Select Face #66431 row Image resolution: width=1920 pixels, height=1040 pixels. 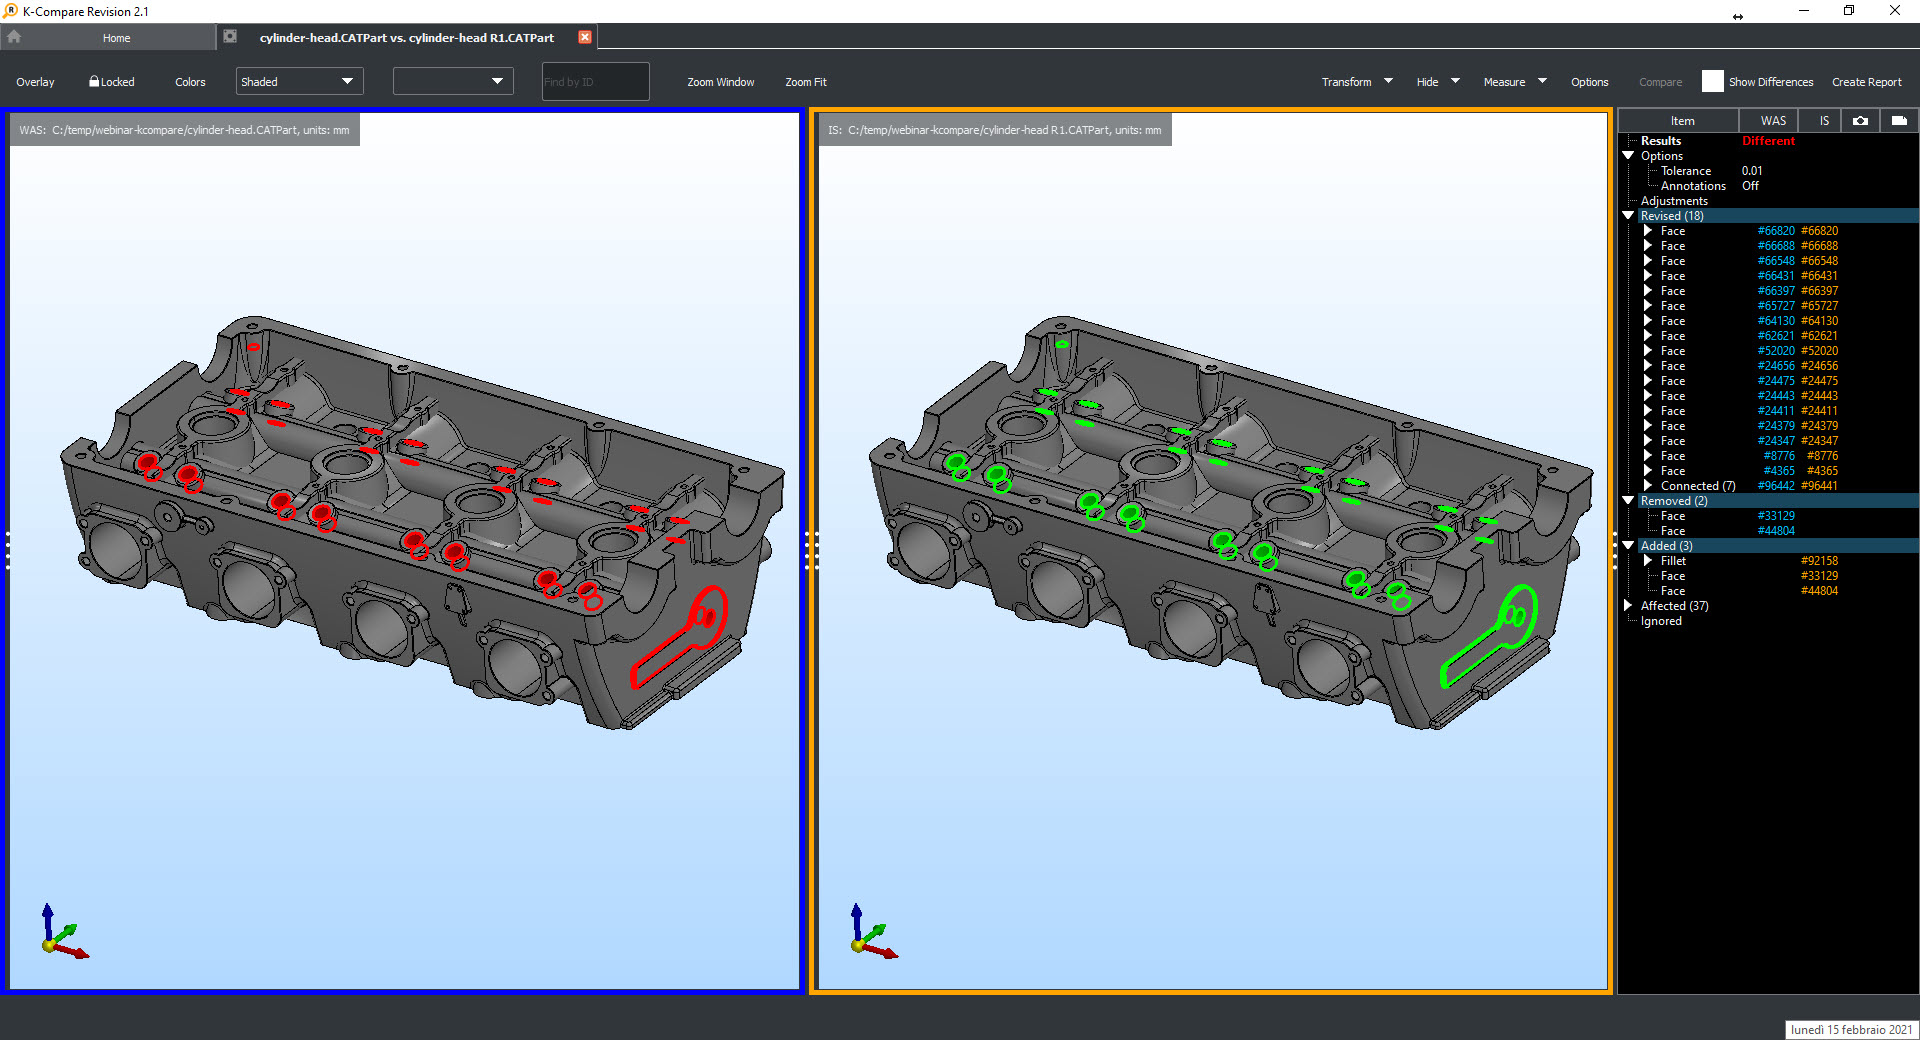(x=1768, y=276)
